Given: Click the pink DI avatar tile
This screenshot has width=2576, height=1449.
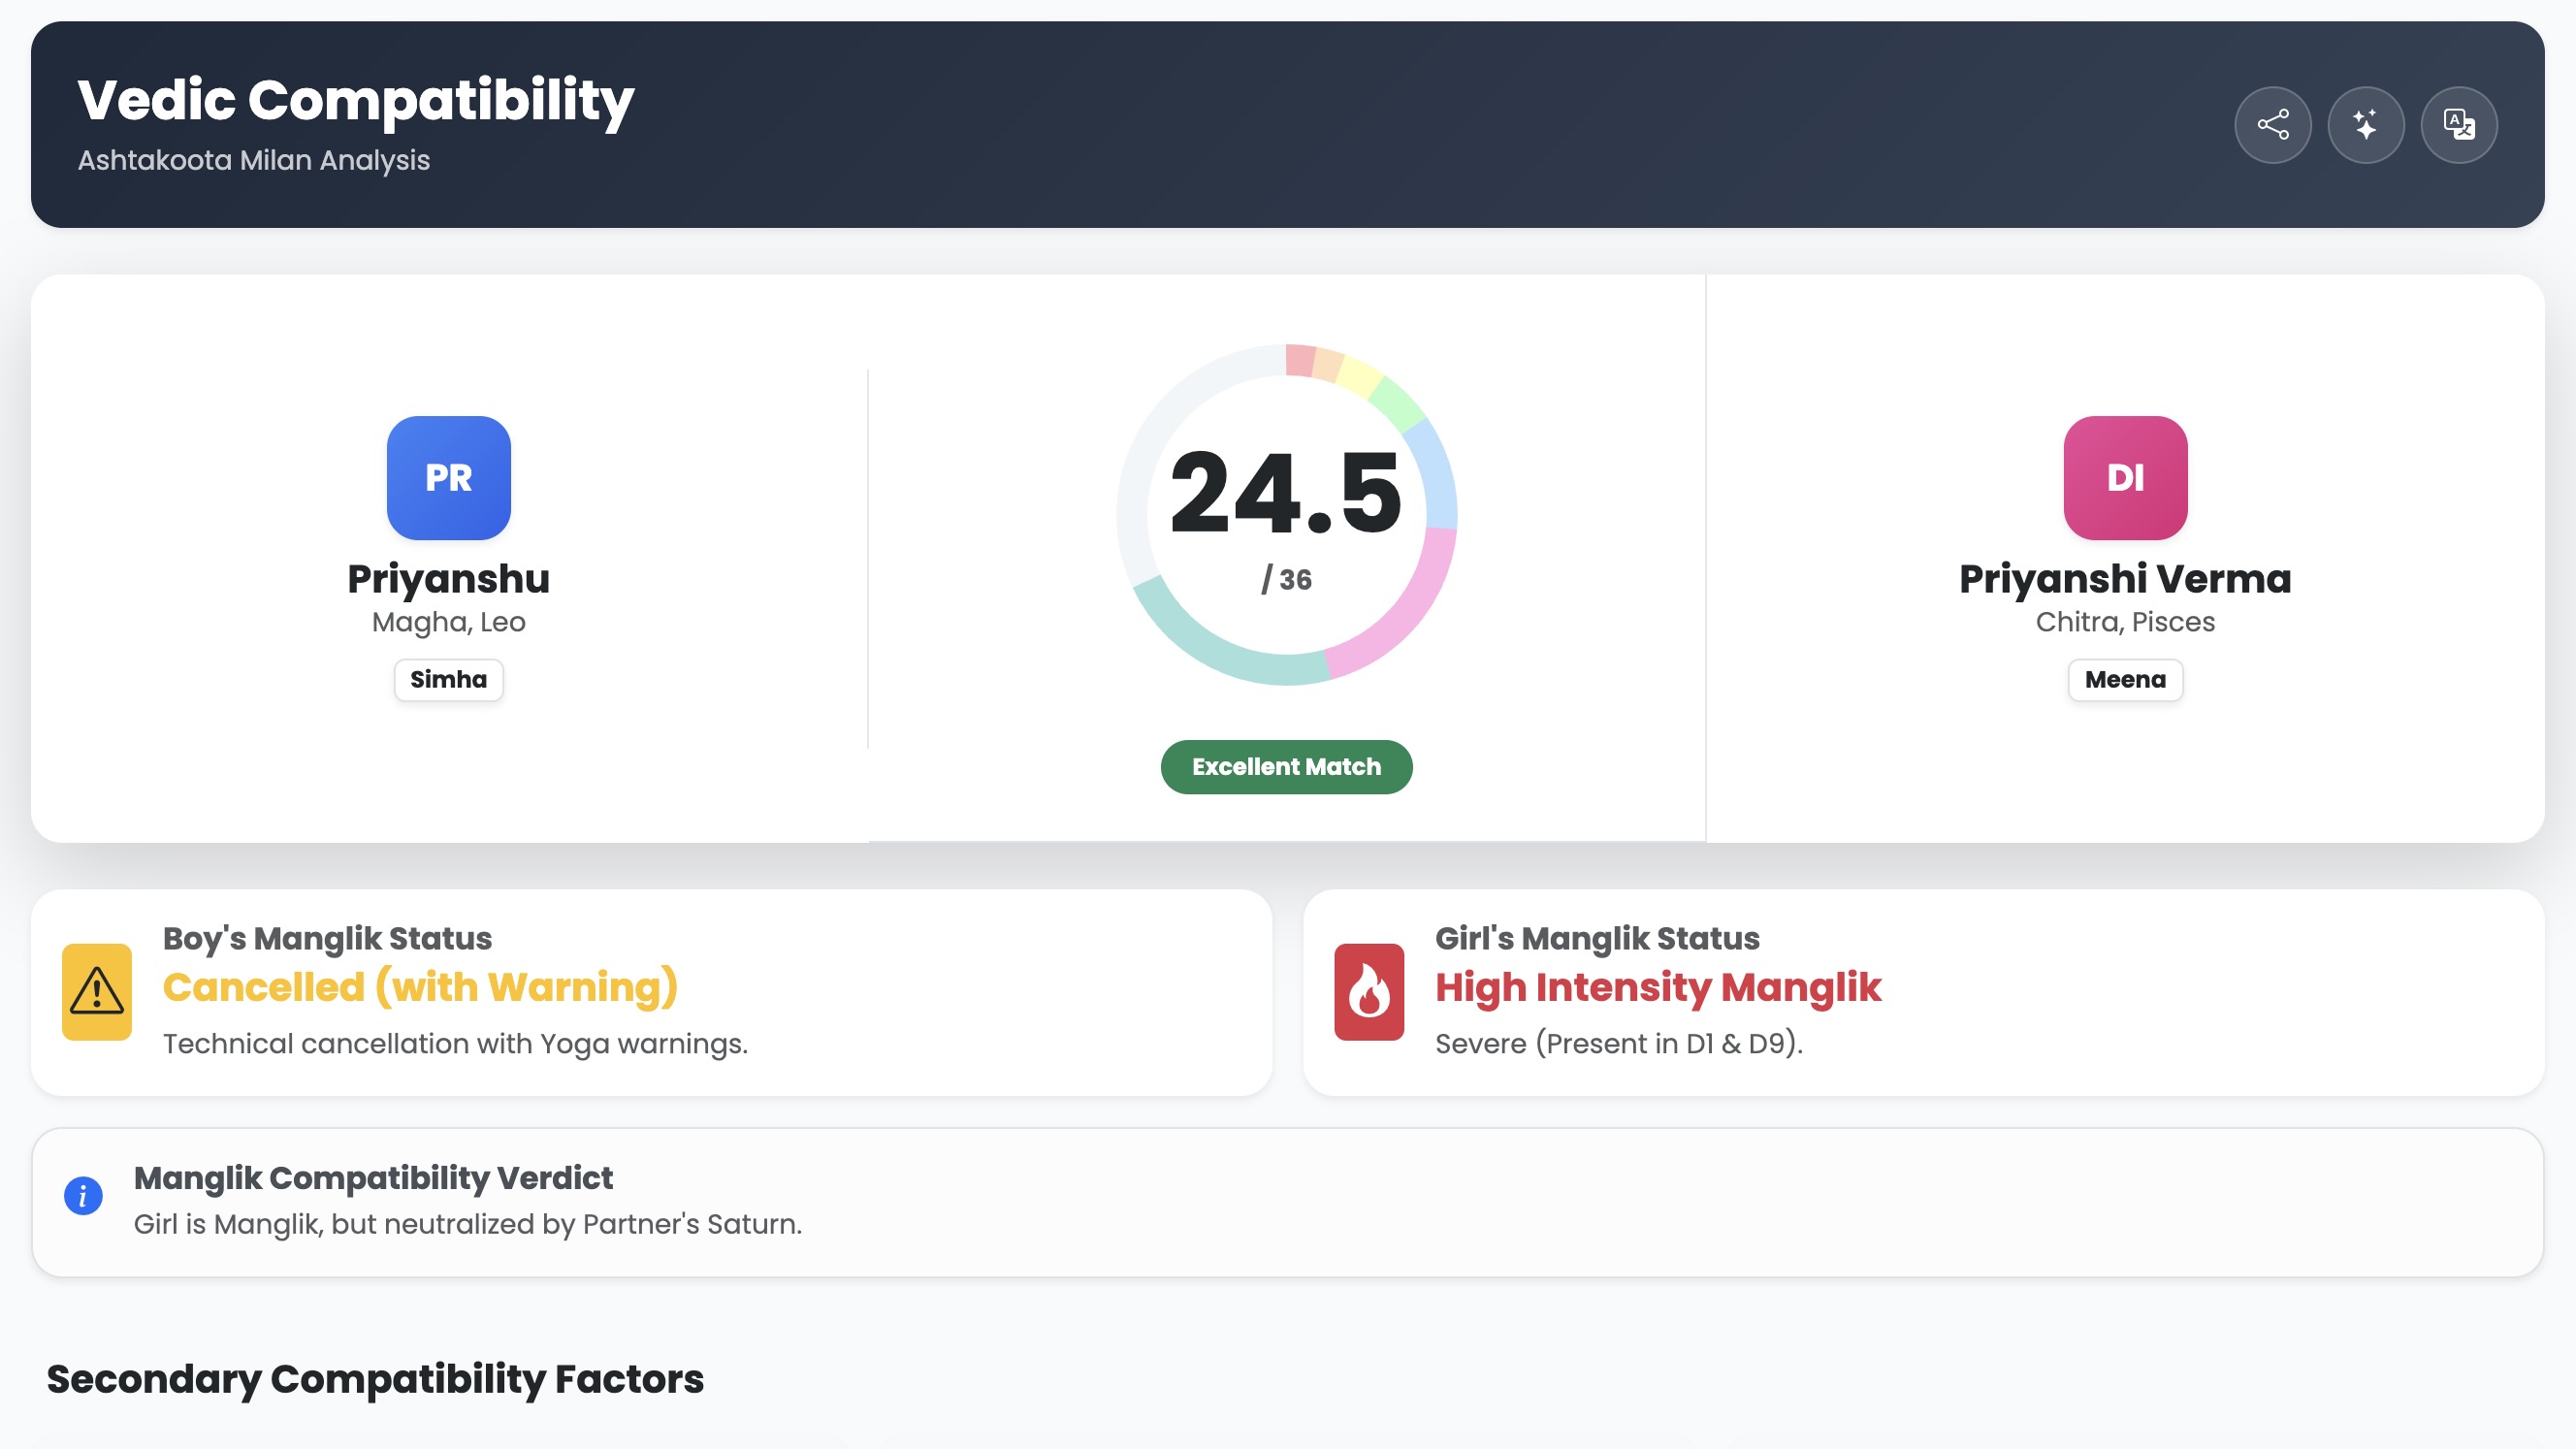Looking at the screenshot, I should [2125, 478].
